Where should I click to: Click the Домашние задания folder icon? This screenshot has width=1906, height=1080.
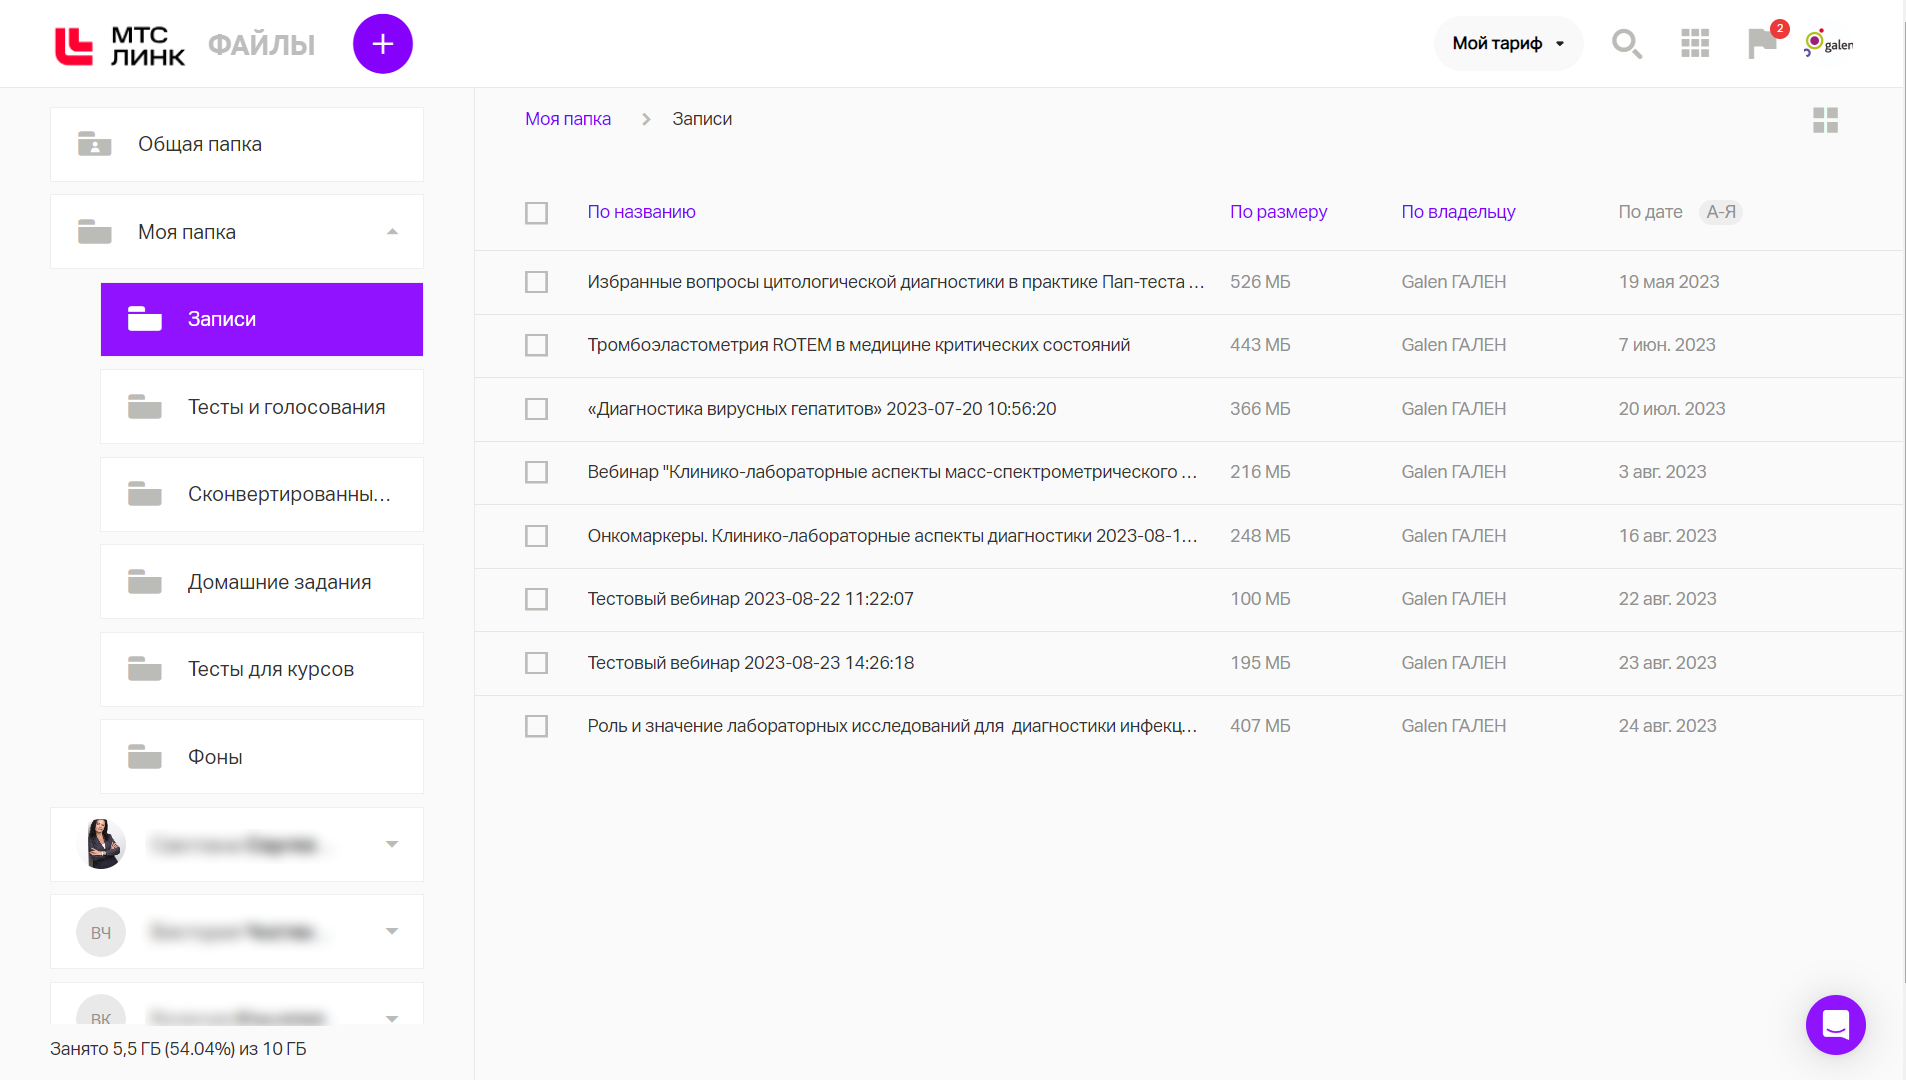pyautogui.click(x=145, y=582)
